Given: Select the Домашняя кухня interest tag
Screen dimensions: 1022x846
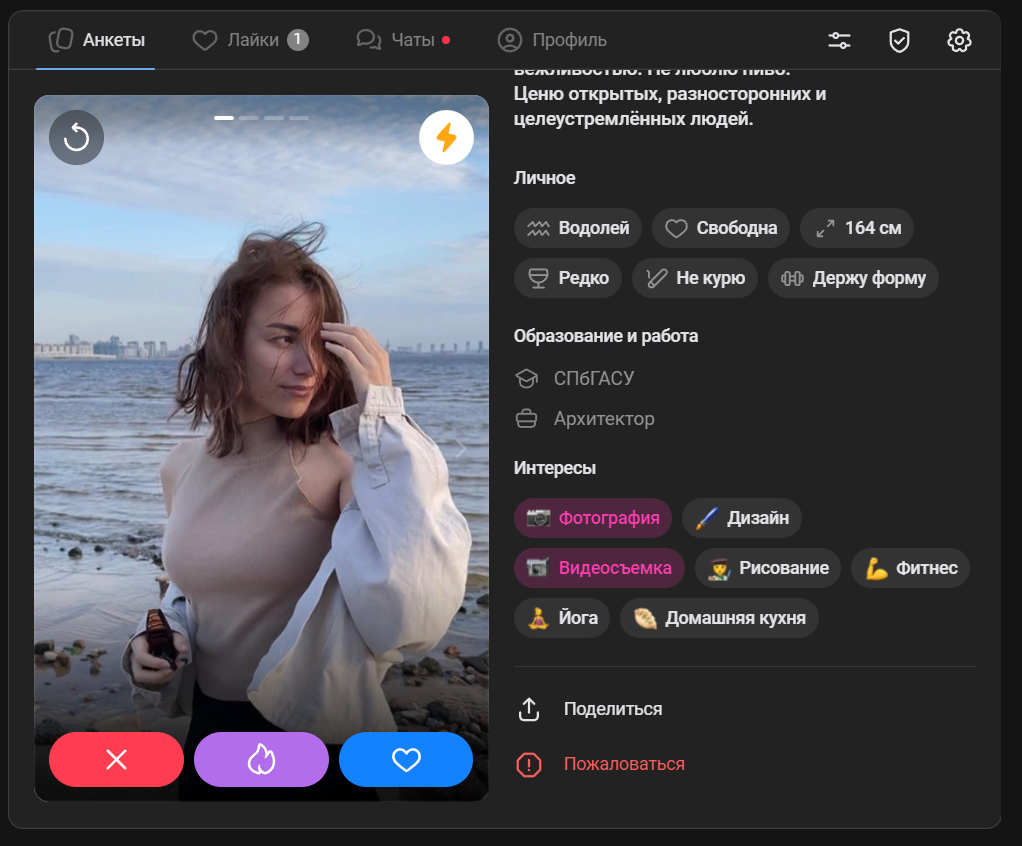Looking at the screenshot, I should tap(719, 617).
